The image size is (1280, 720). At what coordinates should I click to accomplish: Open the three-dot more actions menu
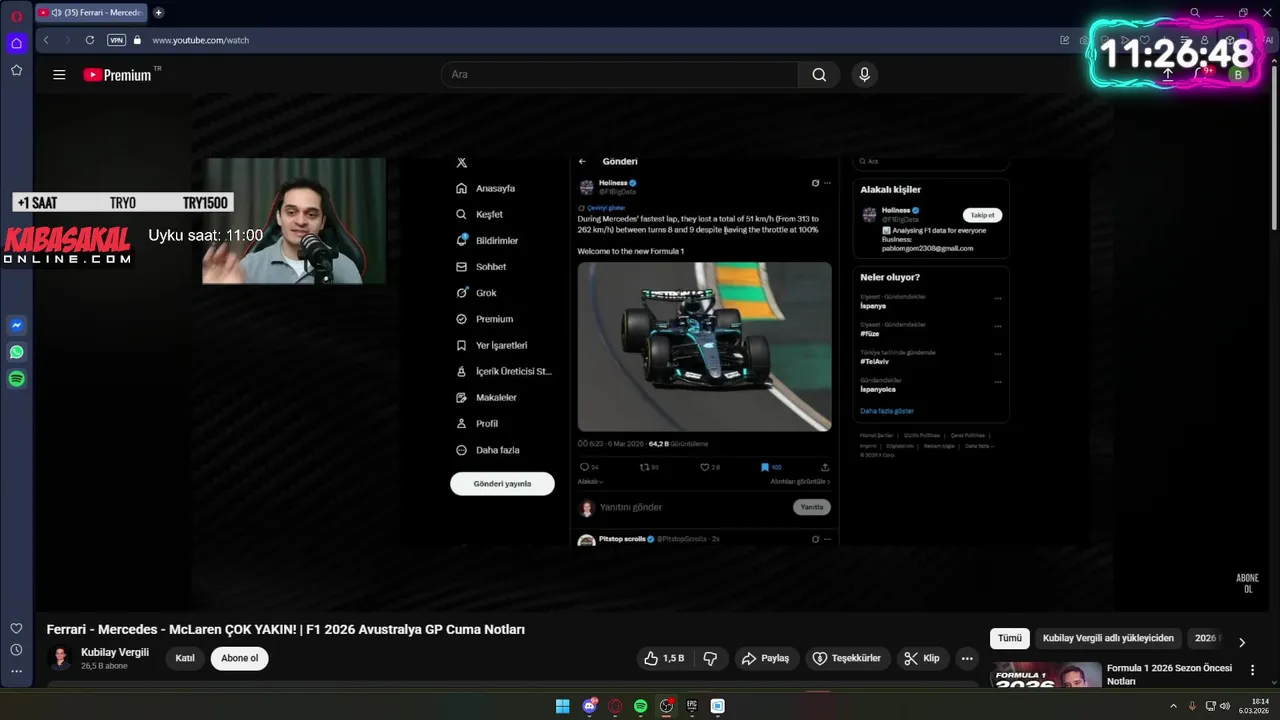coord(967,658)
